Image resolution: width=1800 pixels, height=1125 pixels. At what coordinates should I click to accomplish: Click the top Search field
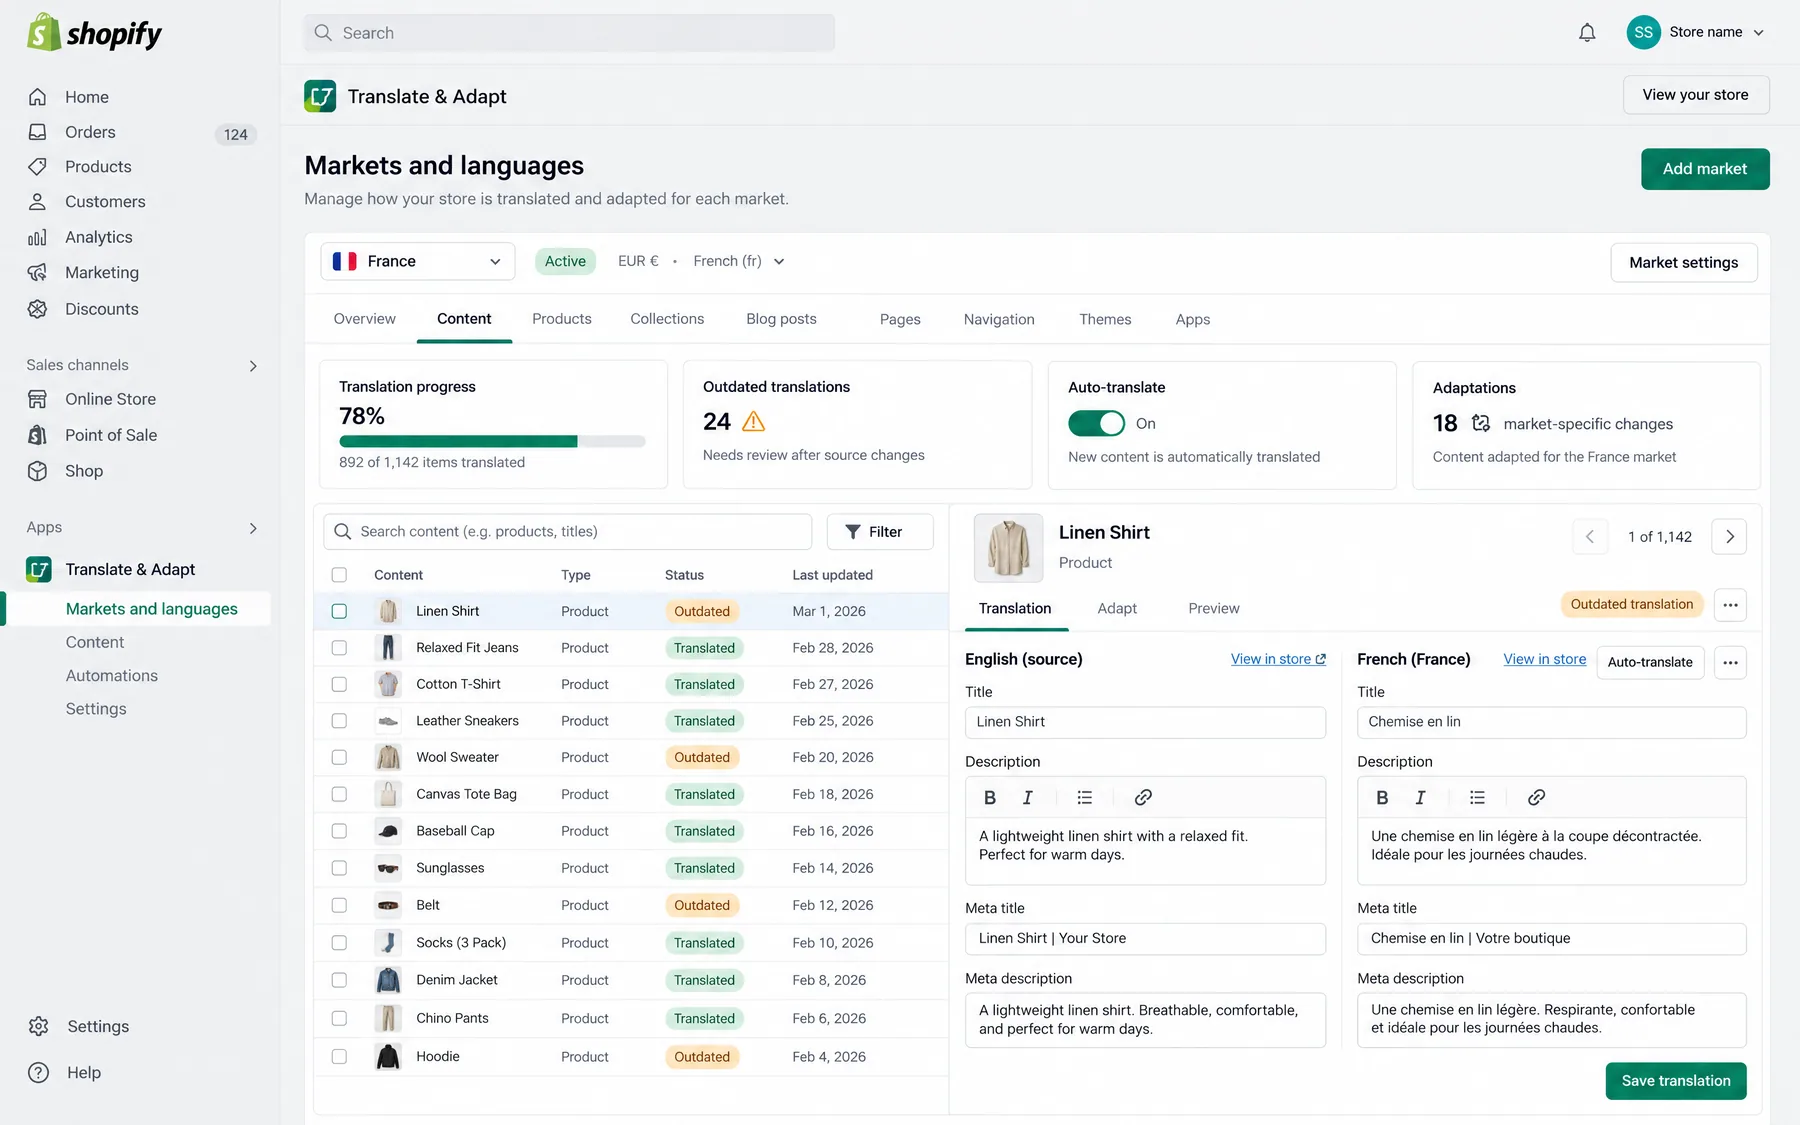[x=569, y=33]
